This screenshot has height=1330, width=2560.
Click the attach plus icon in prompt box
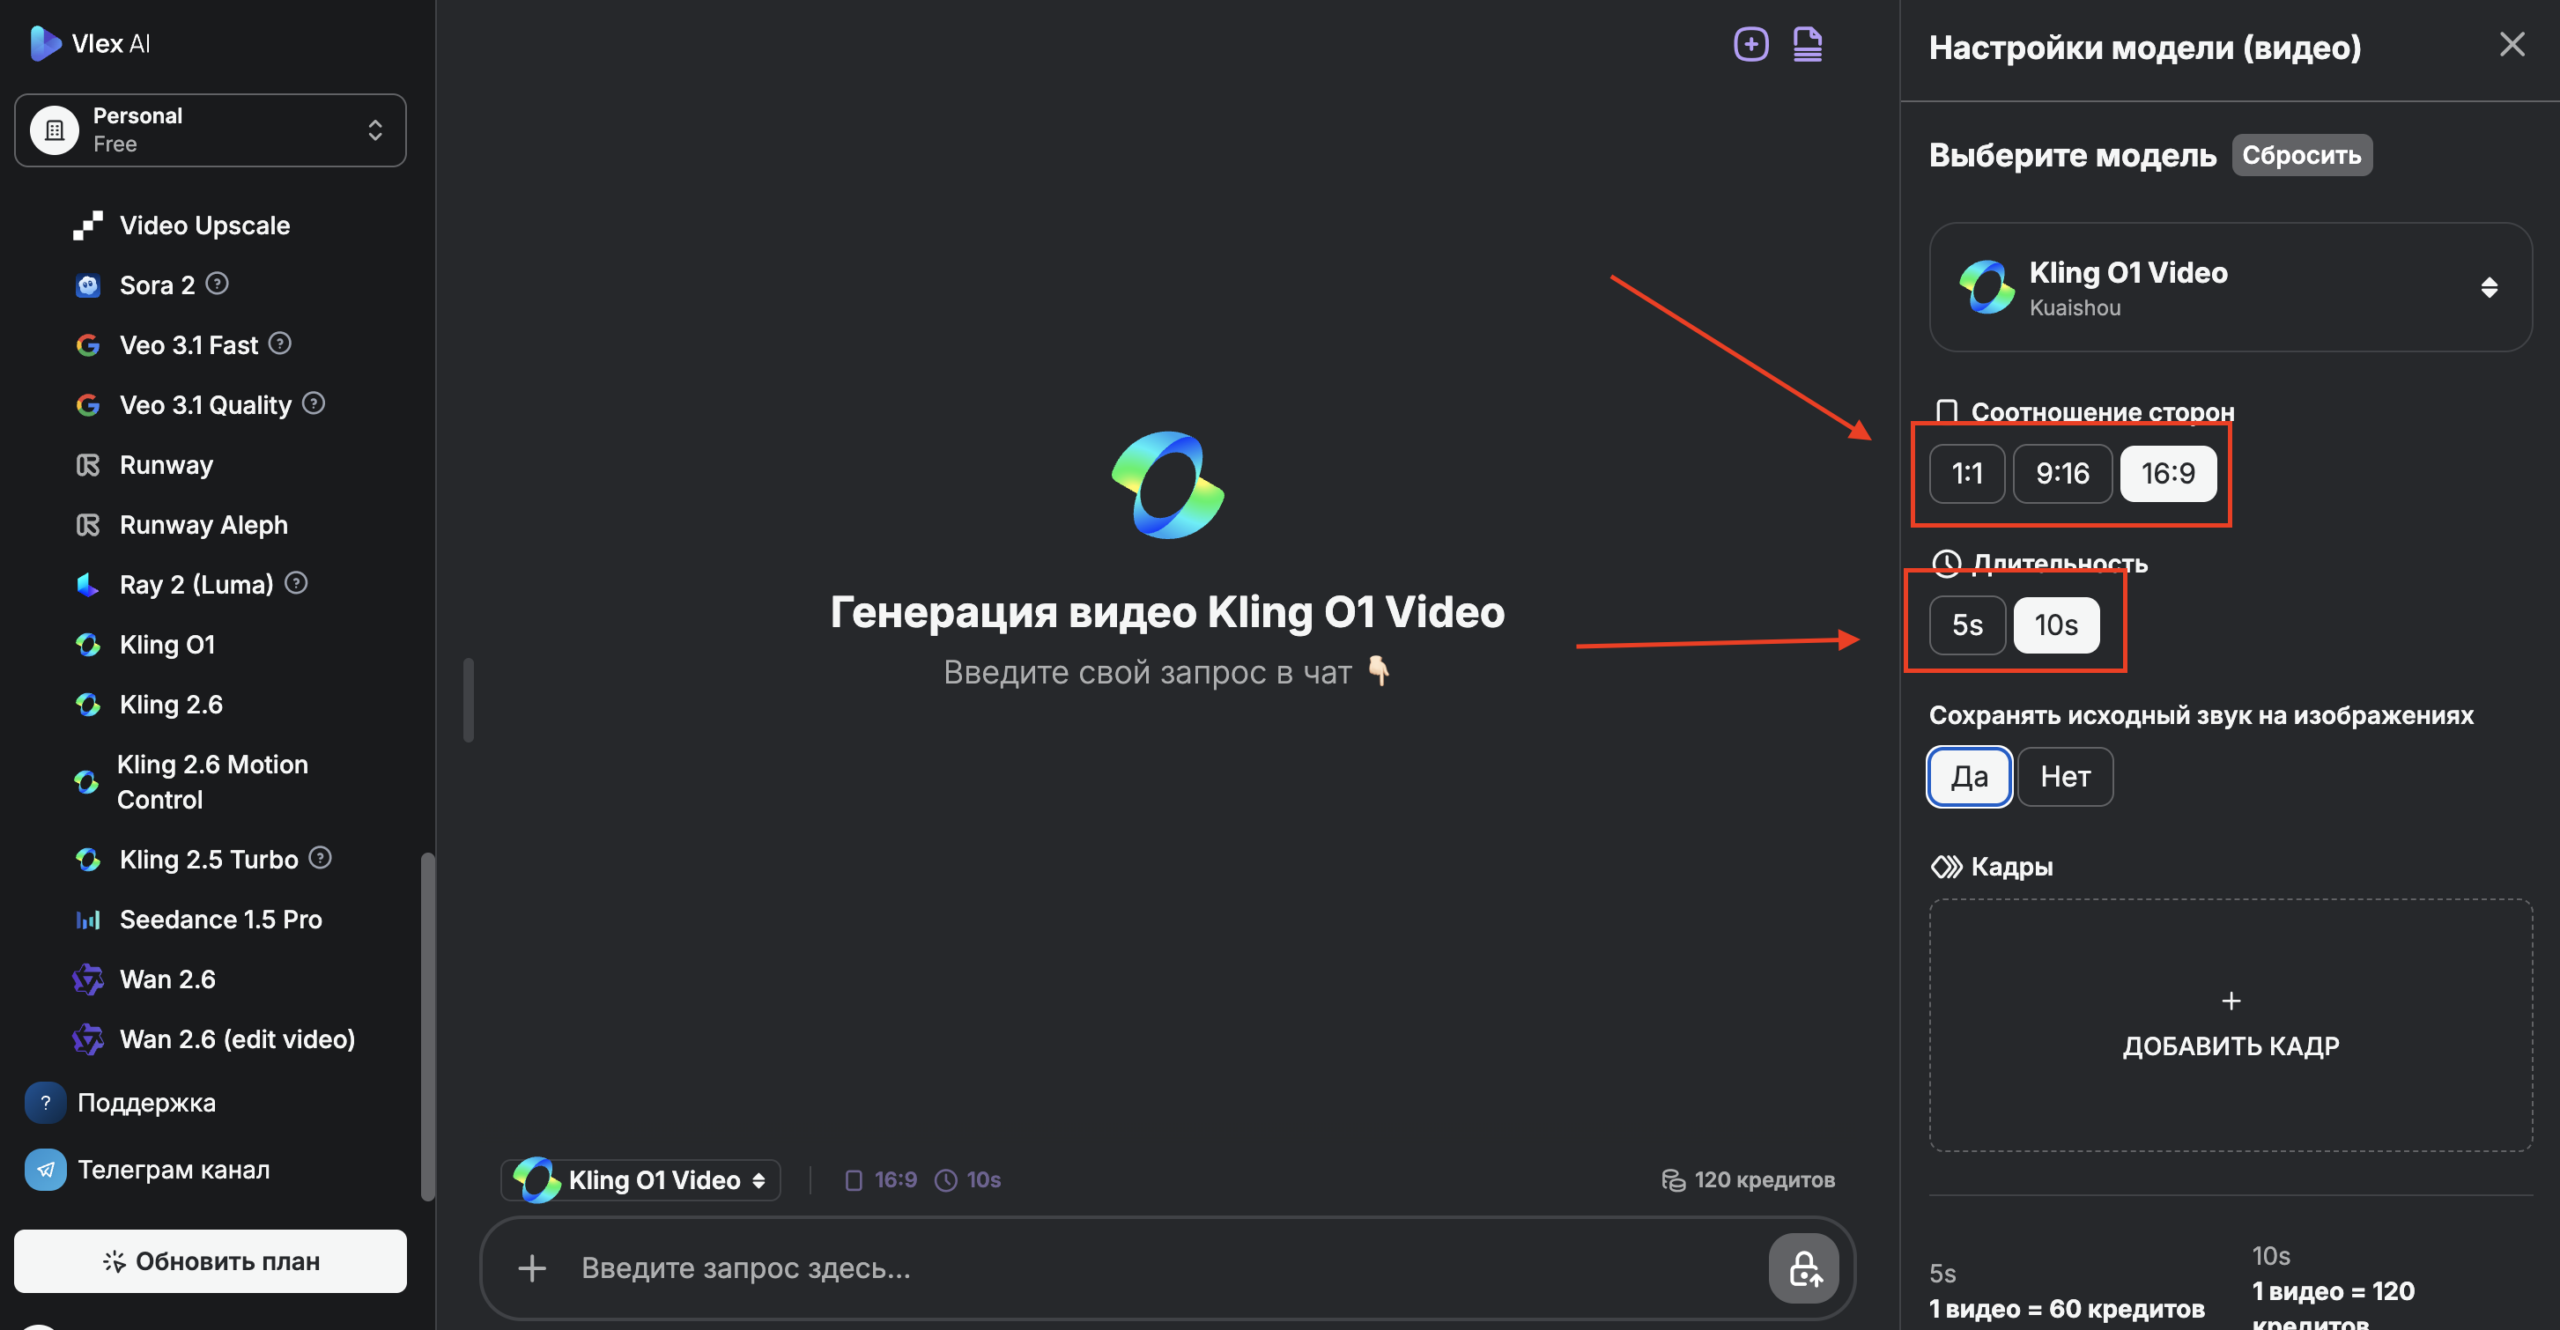point(532,1268)
